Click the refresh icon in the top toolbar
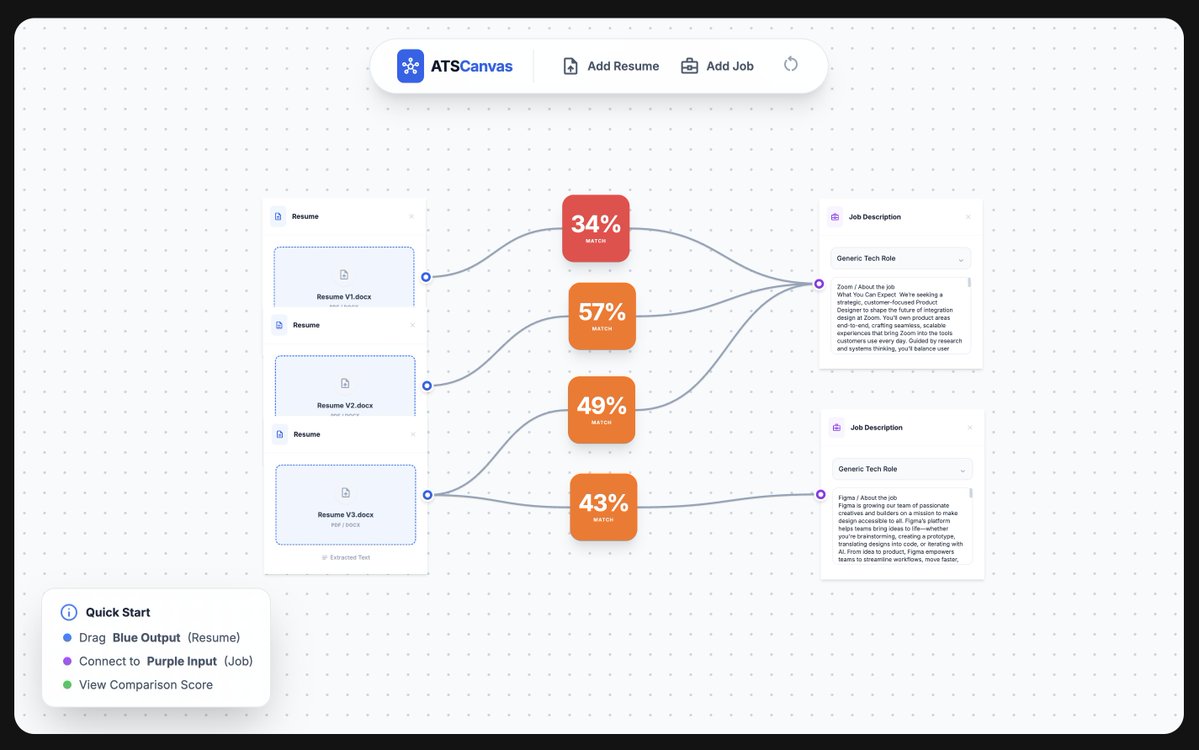The height and width of the screenshot is (750, 1199). (x=791, y=63)
